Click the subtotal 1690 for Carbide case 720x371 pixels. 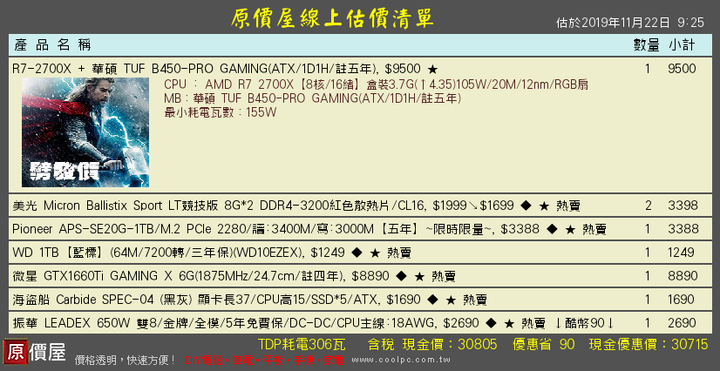[x=682, y=300]
